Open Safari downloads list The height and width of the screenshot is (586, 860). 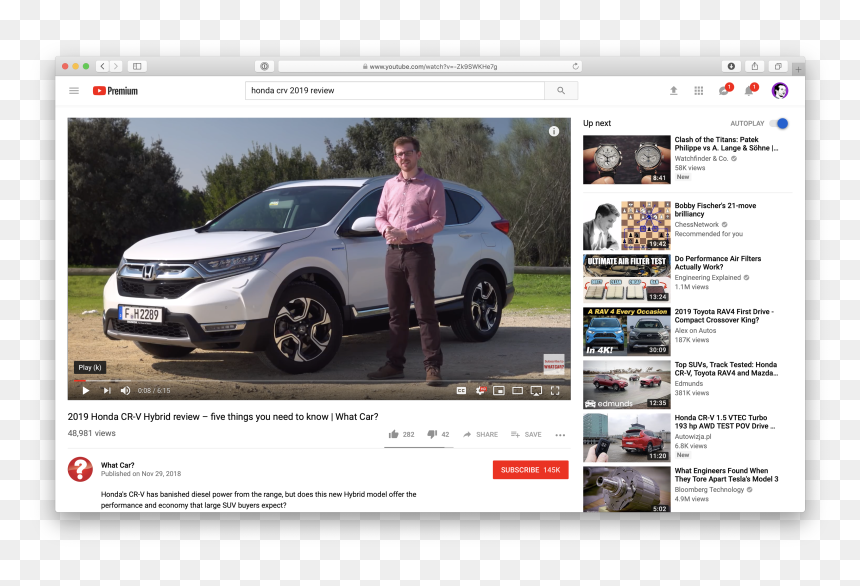(x=731, y=66)
